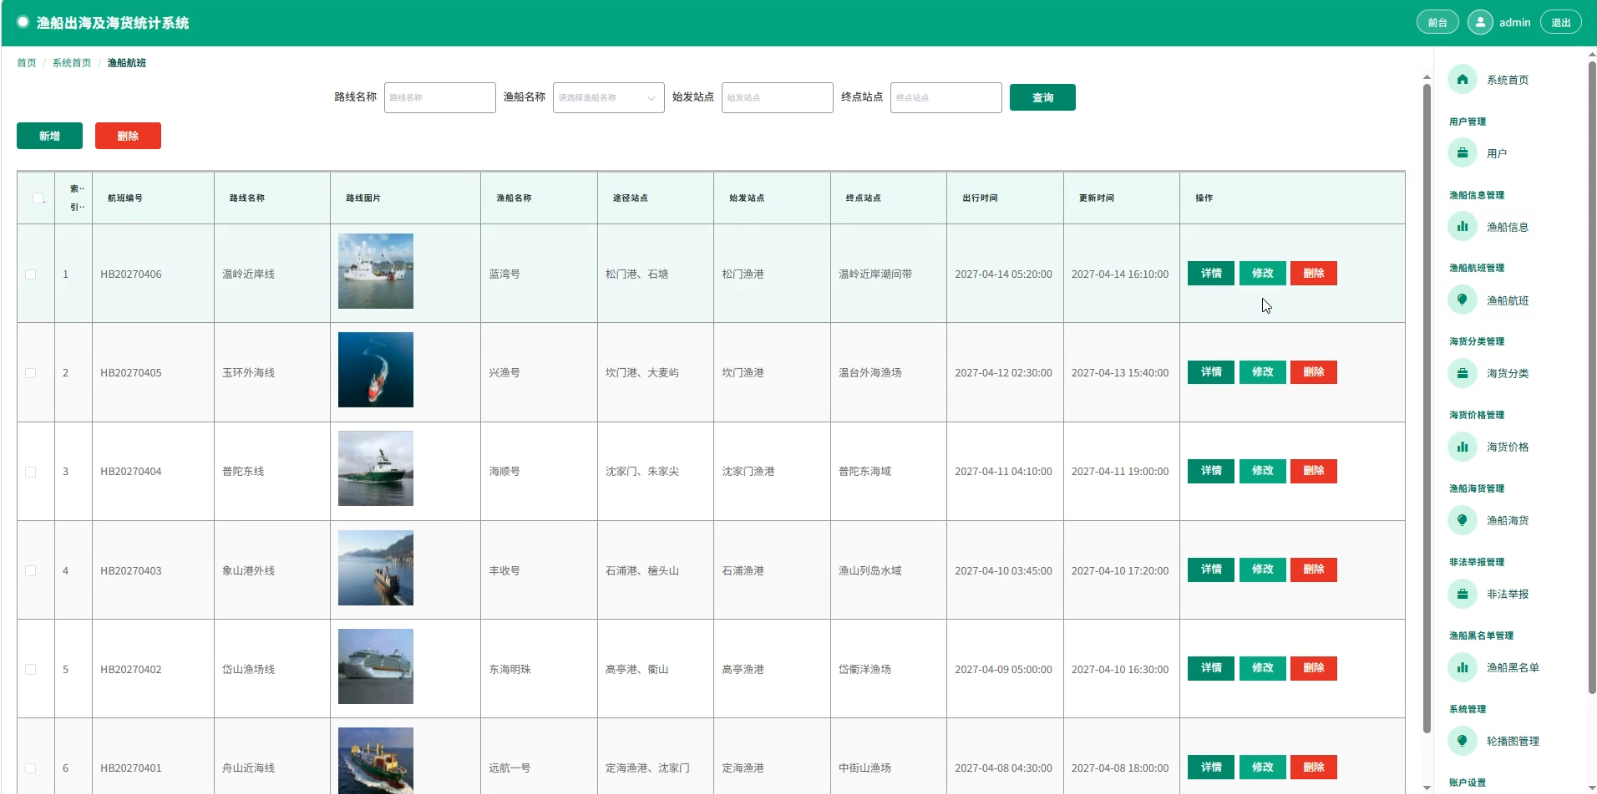Open the 海货分类 sidebar icon
1597x794 pixels.
pos(1462,373)
